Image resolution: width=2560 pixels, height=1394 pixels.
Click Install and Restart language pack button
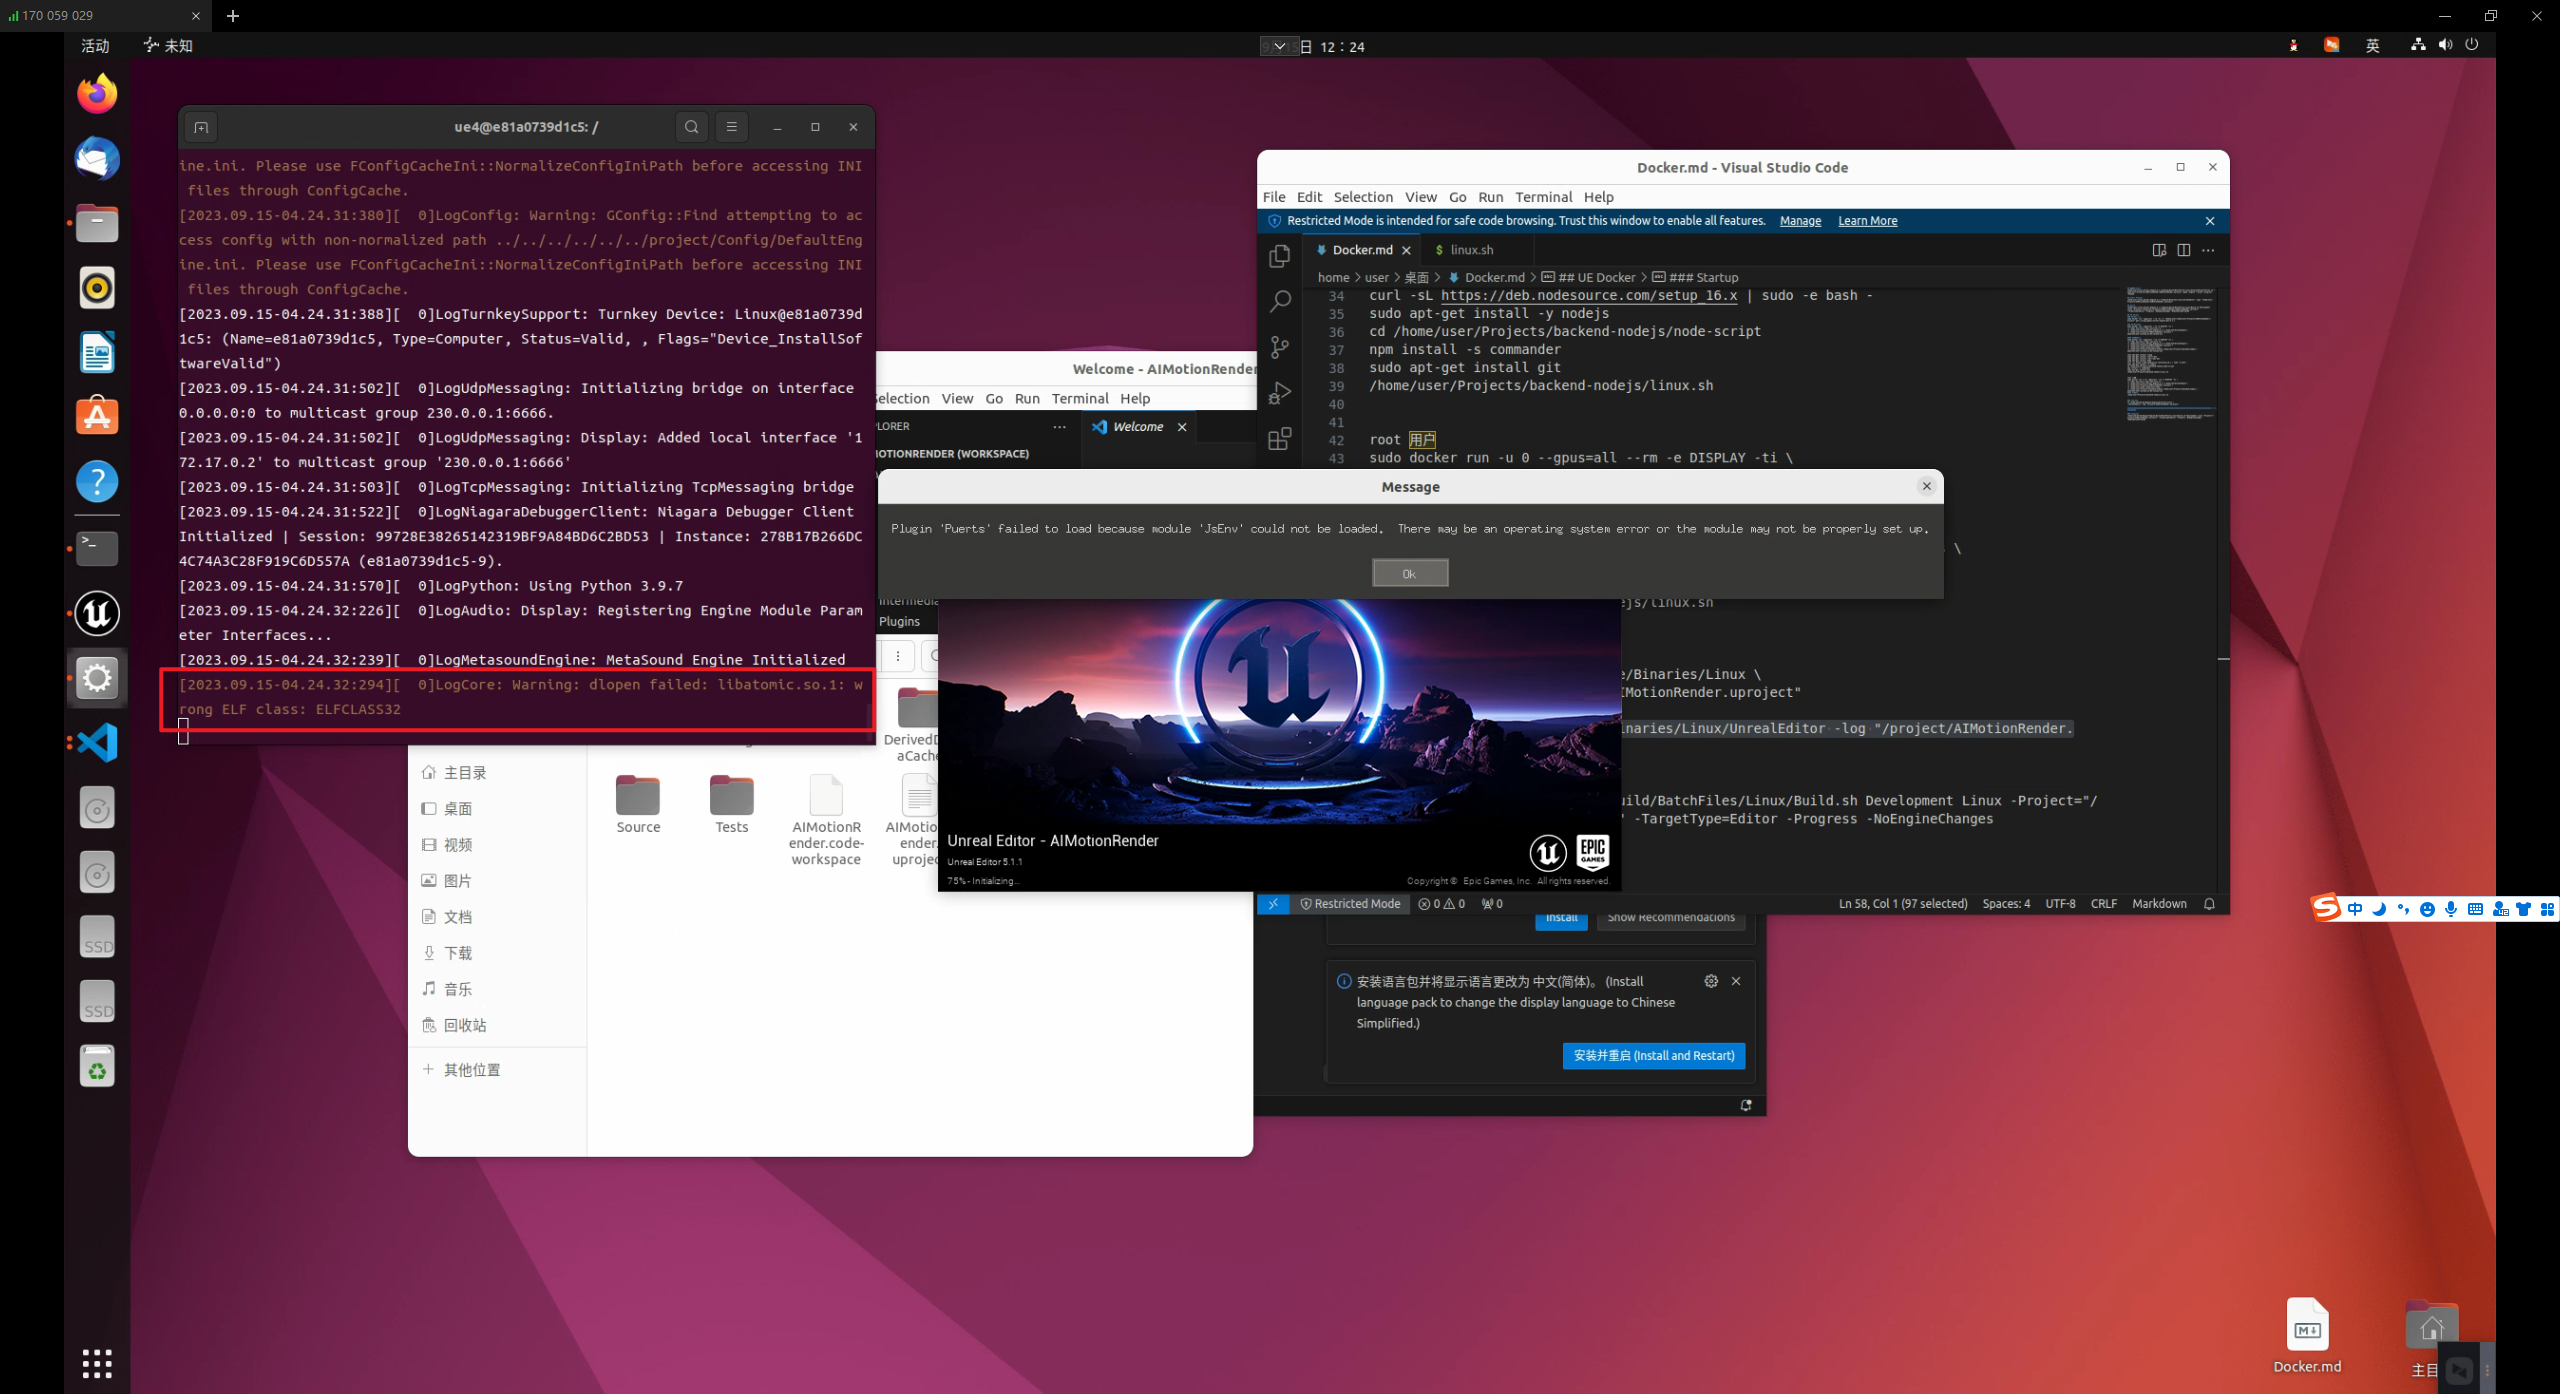[1654, 1055]
